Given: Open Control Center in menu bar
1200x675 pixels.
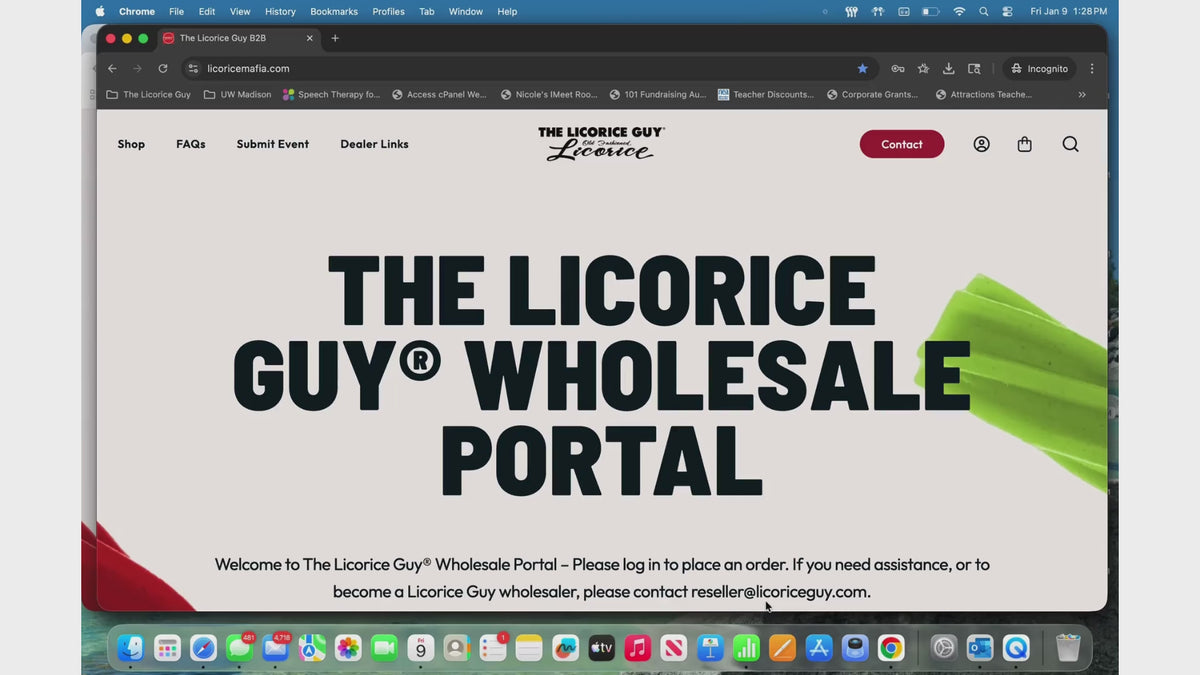Looking at the screenshot, I should pyautogui.click(x=1007, y=11).
